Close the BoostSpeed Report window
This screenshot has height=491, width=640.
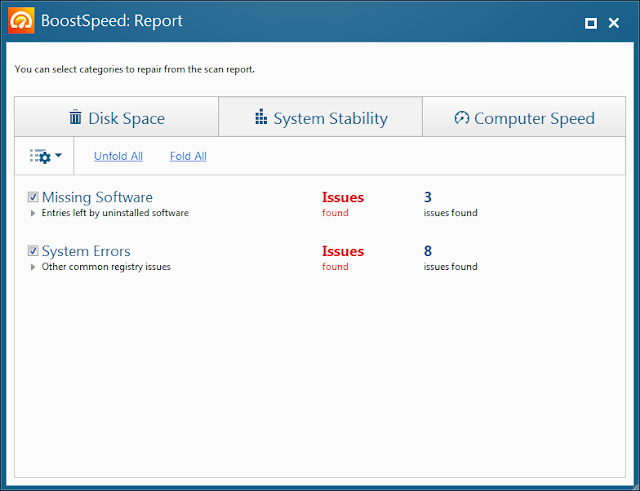615,22
